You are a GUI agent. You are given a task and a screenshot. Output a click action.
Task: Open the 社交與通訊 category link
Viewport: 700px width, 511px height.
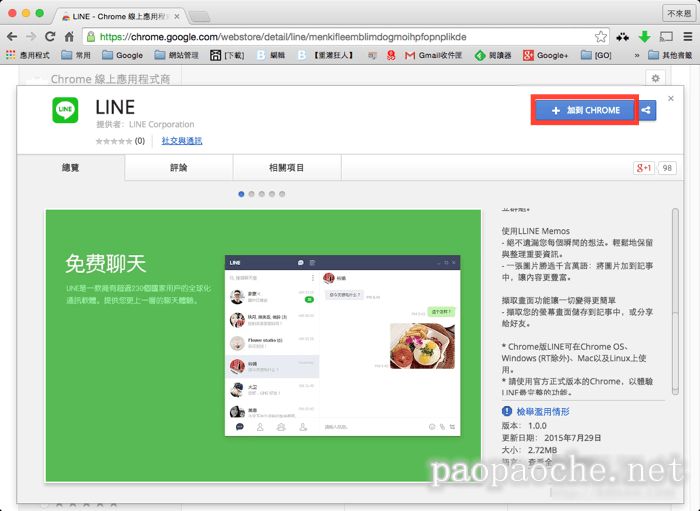pyautogui.click(x=182, y=141)
